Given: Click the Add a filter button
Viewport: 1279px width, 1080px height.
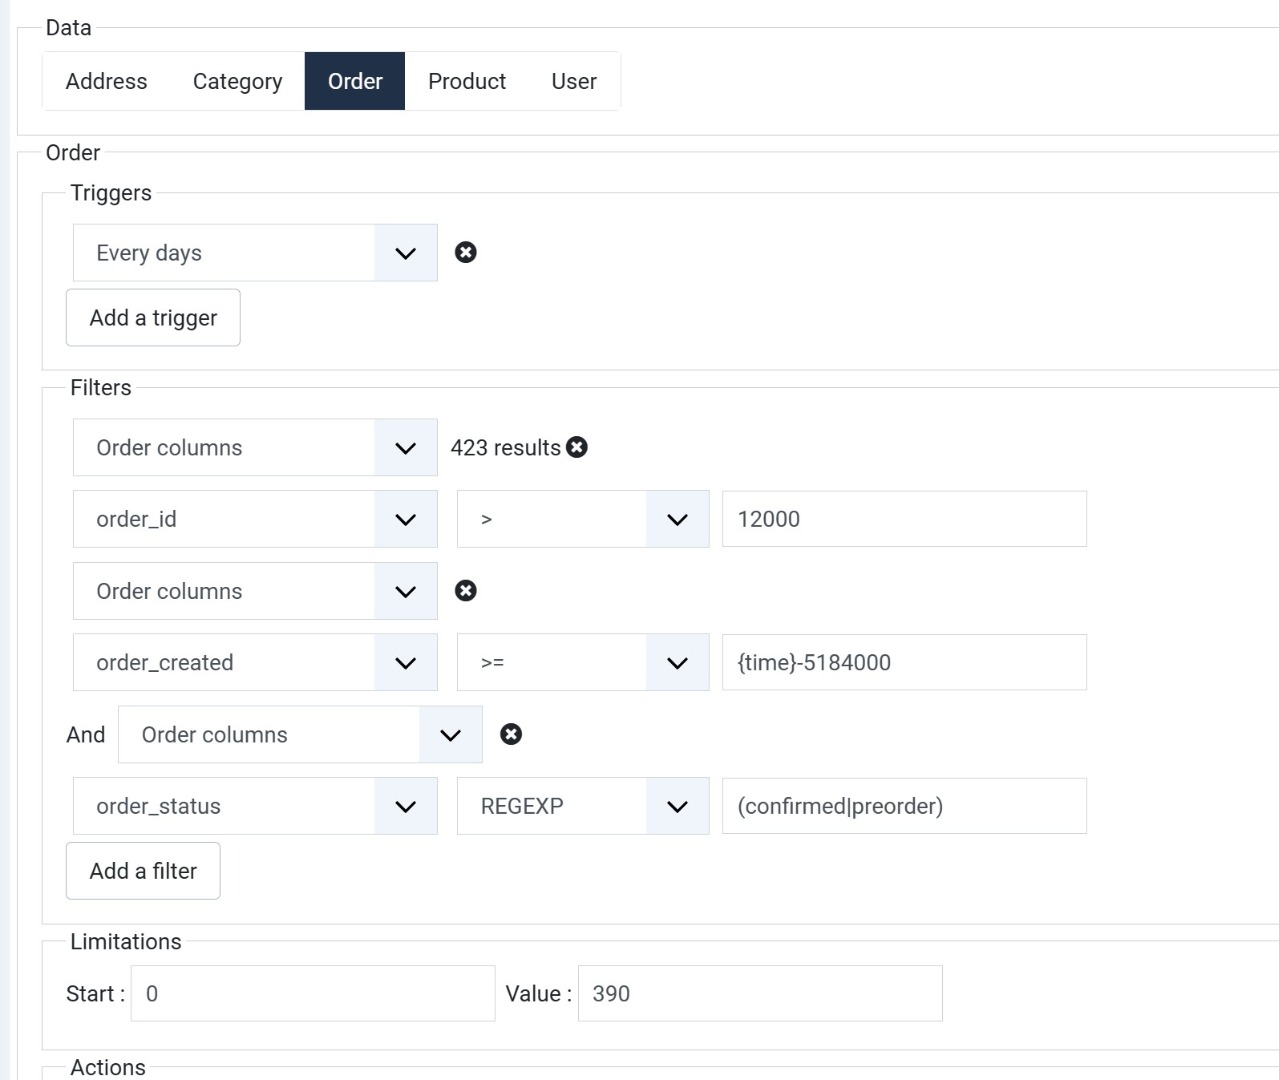Looking at the screenshot, I should coord(143,871).
